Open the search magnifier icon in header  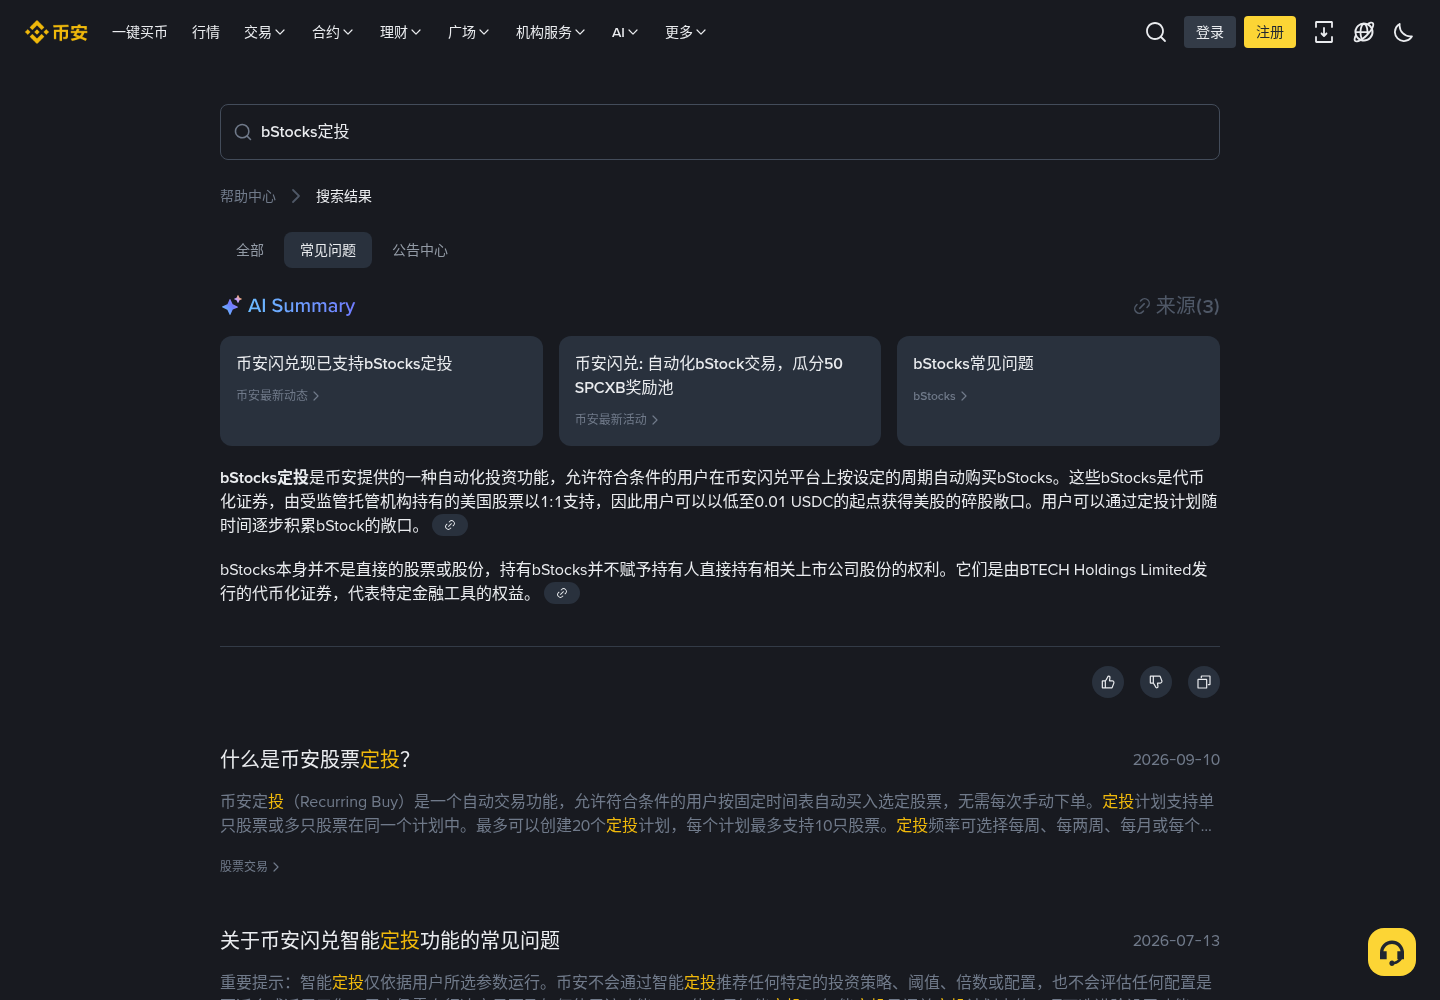[x=1156, y=32]
